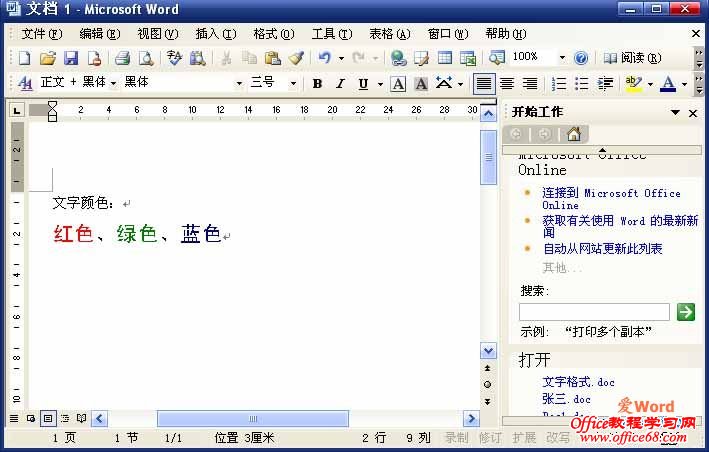This screenshot has width=709, height=452.
Task: Toggle right text alignment
Action: tap(530, 84)
